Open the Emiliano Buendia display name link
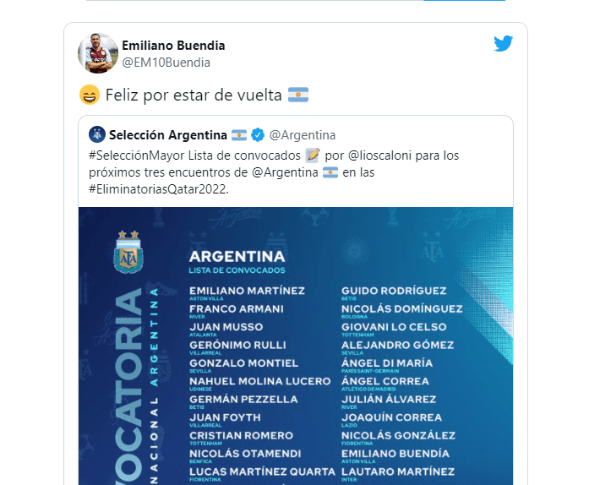 pyautogui.click(x=173, y=45)
